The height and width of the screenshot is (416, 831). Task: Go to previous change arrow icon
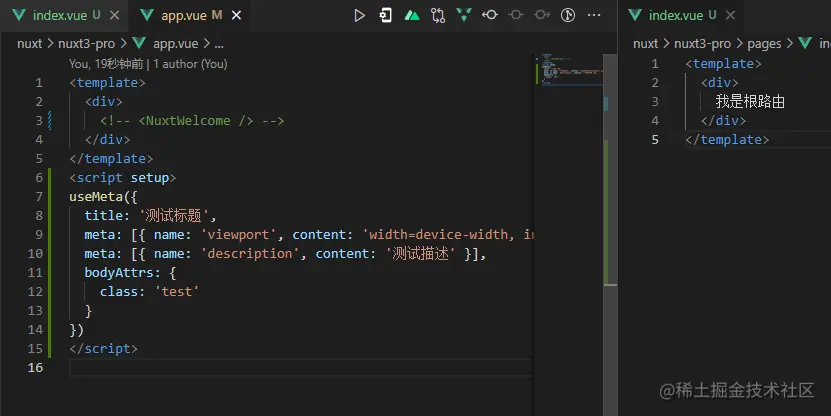490,15
